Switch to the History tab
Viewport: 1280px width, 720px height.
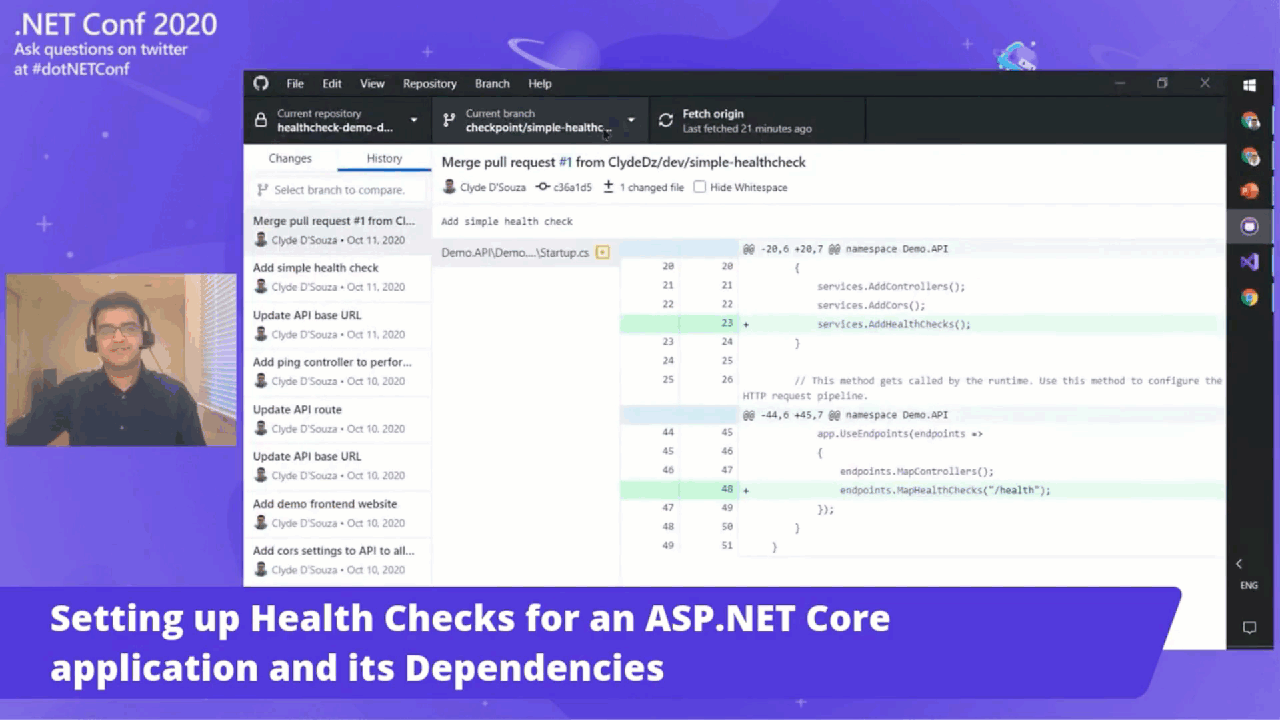click(384, 158)
